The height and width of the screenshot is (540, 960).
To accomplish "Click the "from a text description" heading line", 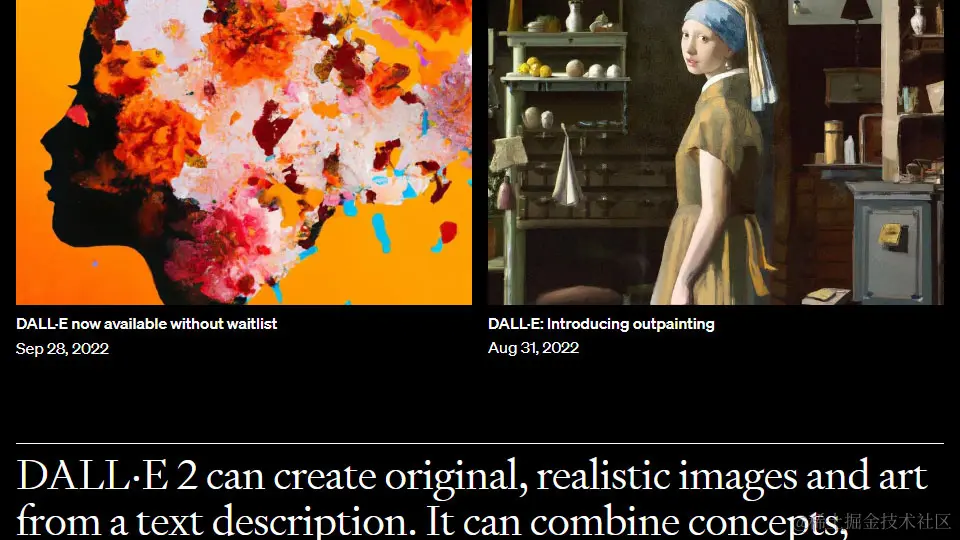I will point(211,522).
